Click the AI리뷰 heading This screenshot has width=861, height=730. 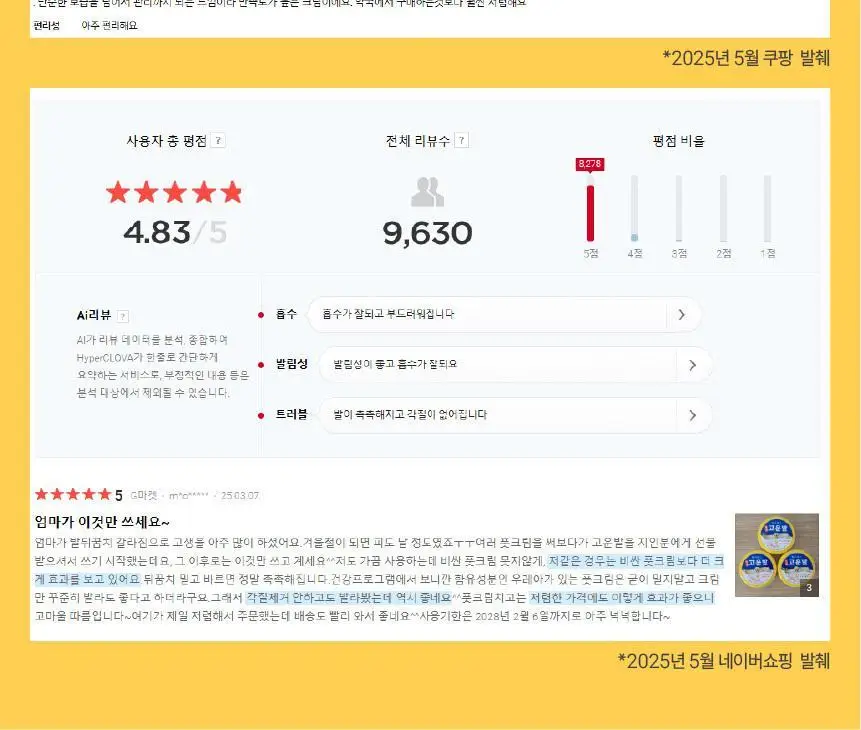(94, 315)
